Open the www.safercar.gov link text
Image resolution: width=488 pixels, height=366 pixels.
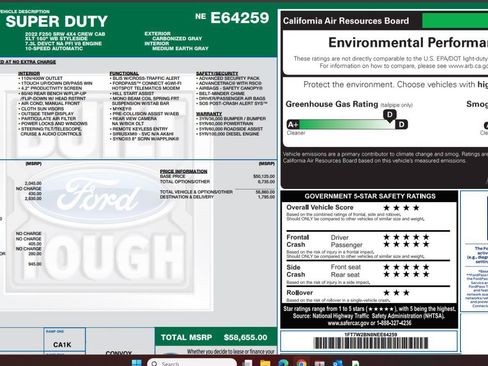point(349,323)
